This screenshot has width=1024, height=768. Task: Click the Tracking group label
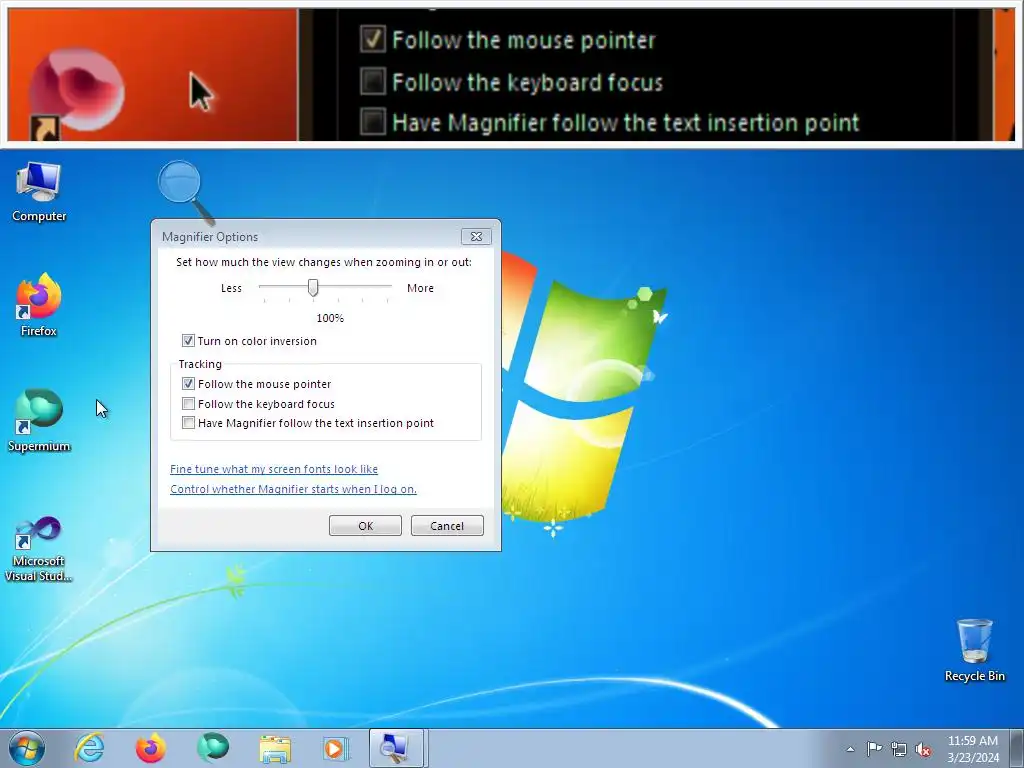200,364
